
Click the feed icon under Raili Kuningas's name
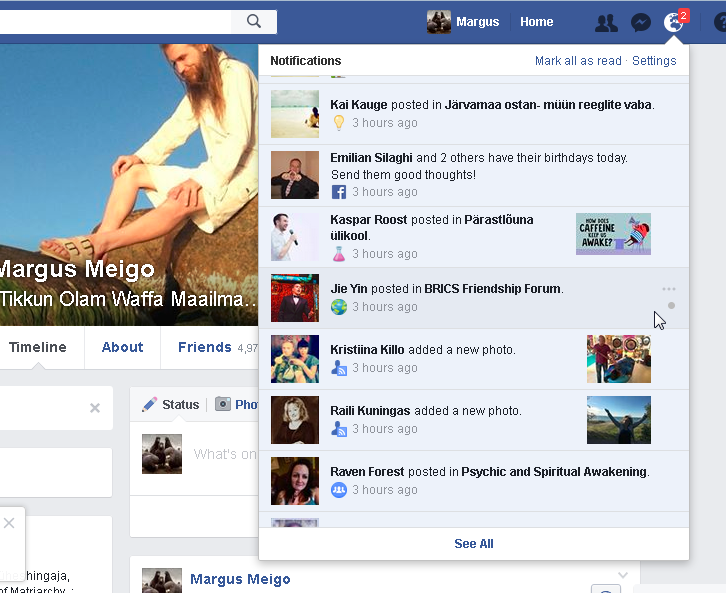[339, 429]
